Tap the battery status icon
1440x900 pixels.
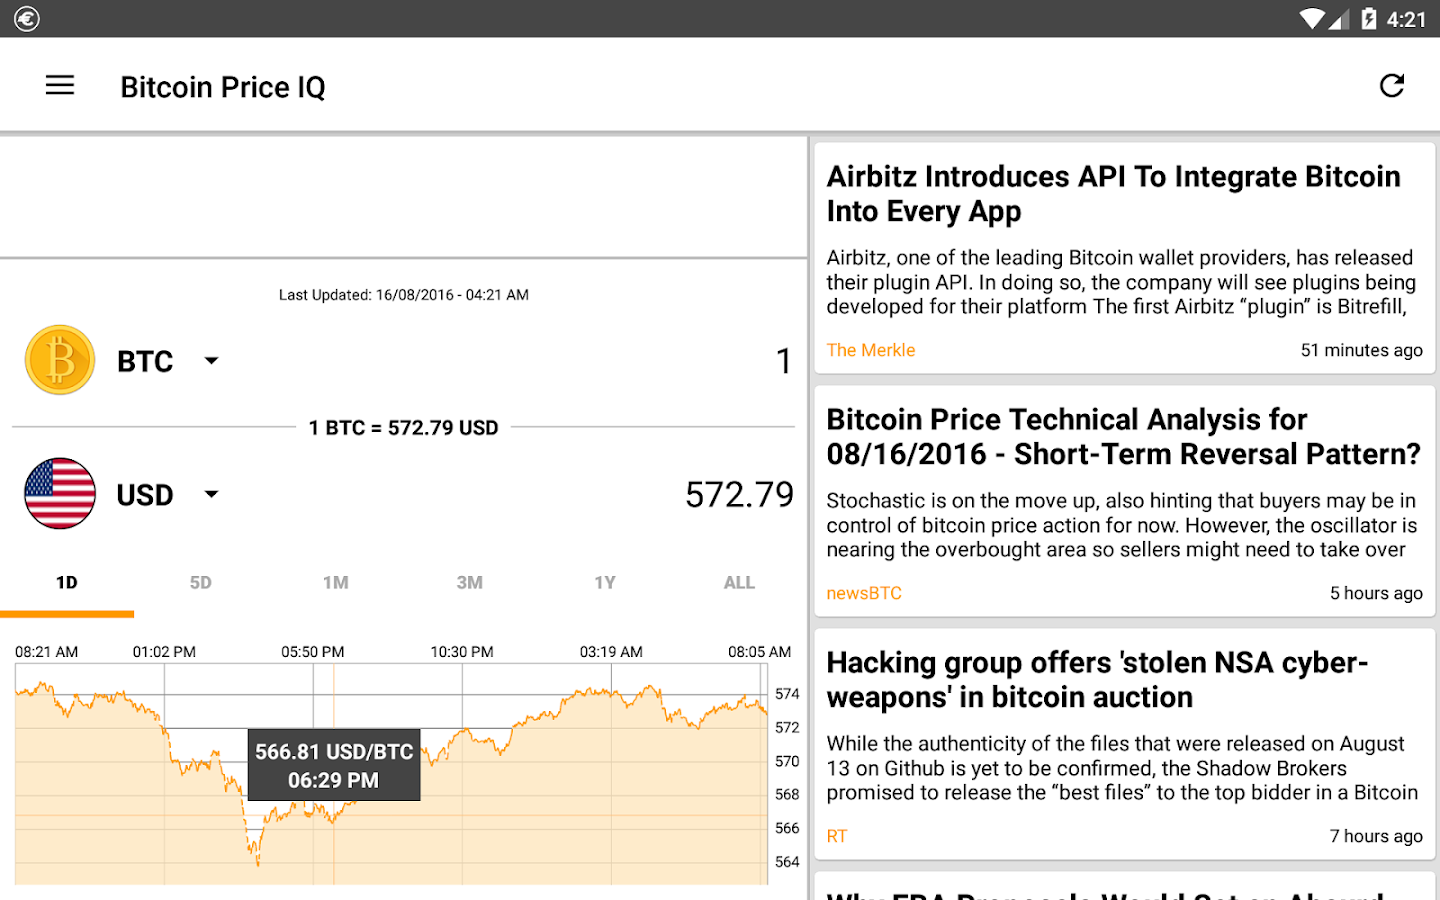pos(1369,19)
